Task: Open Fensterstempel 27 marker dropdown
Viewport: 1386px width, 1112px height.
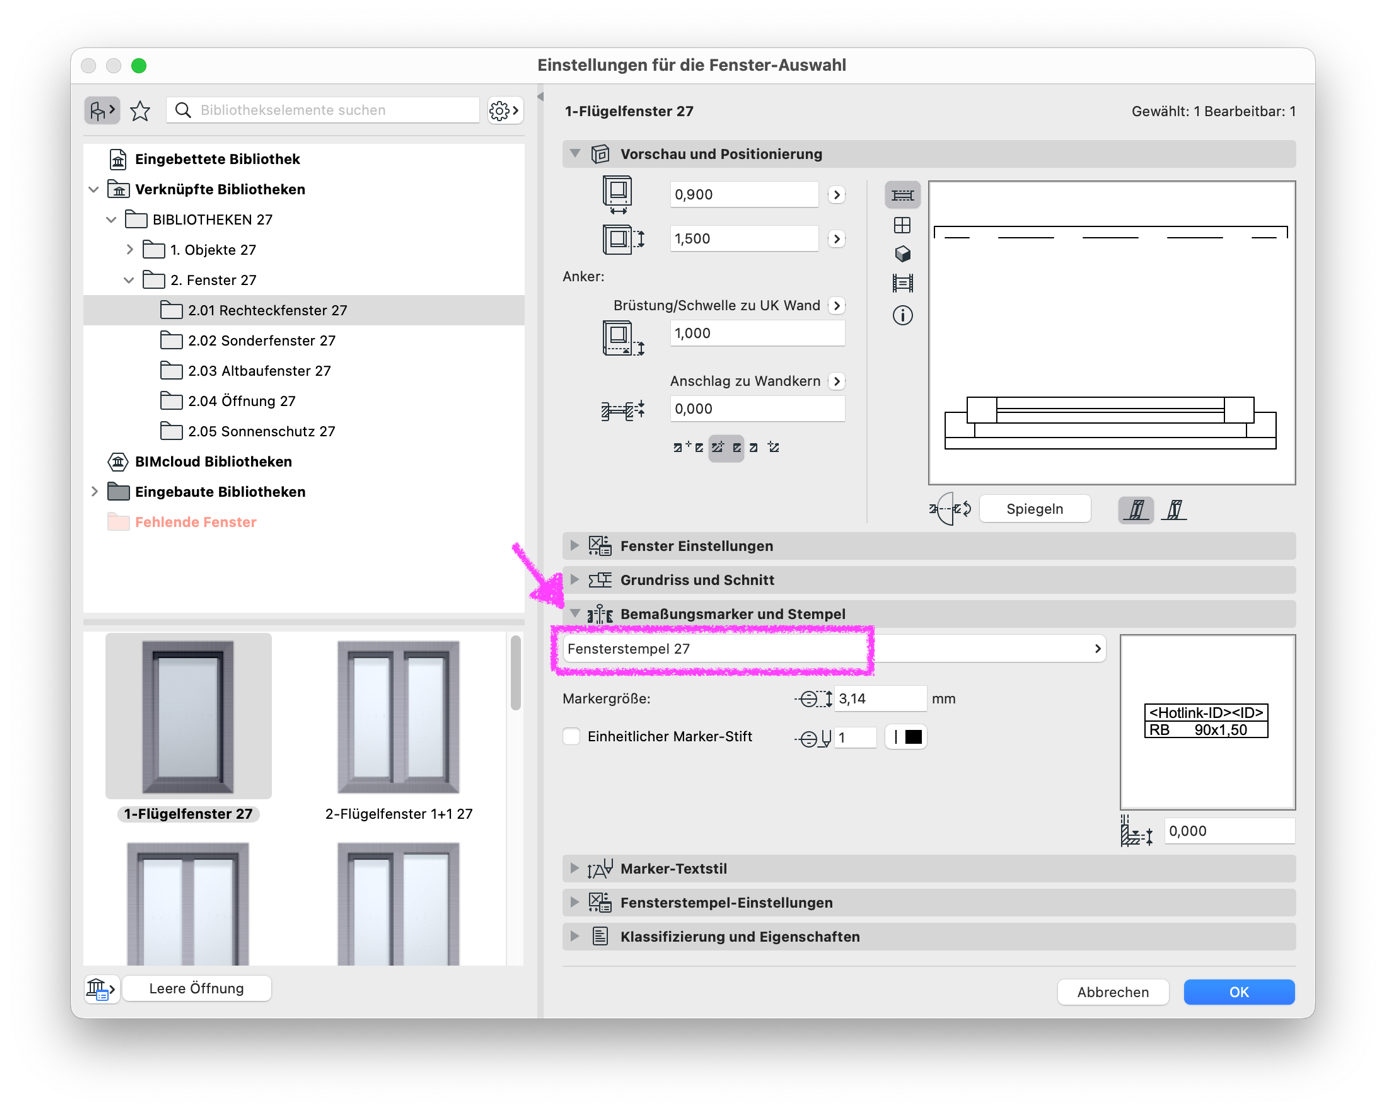Action: (834, 649)
